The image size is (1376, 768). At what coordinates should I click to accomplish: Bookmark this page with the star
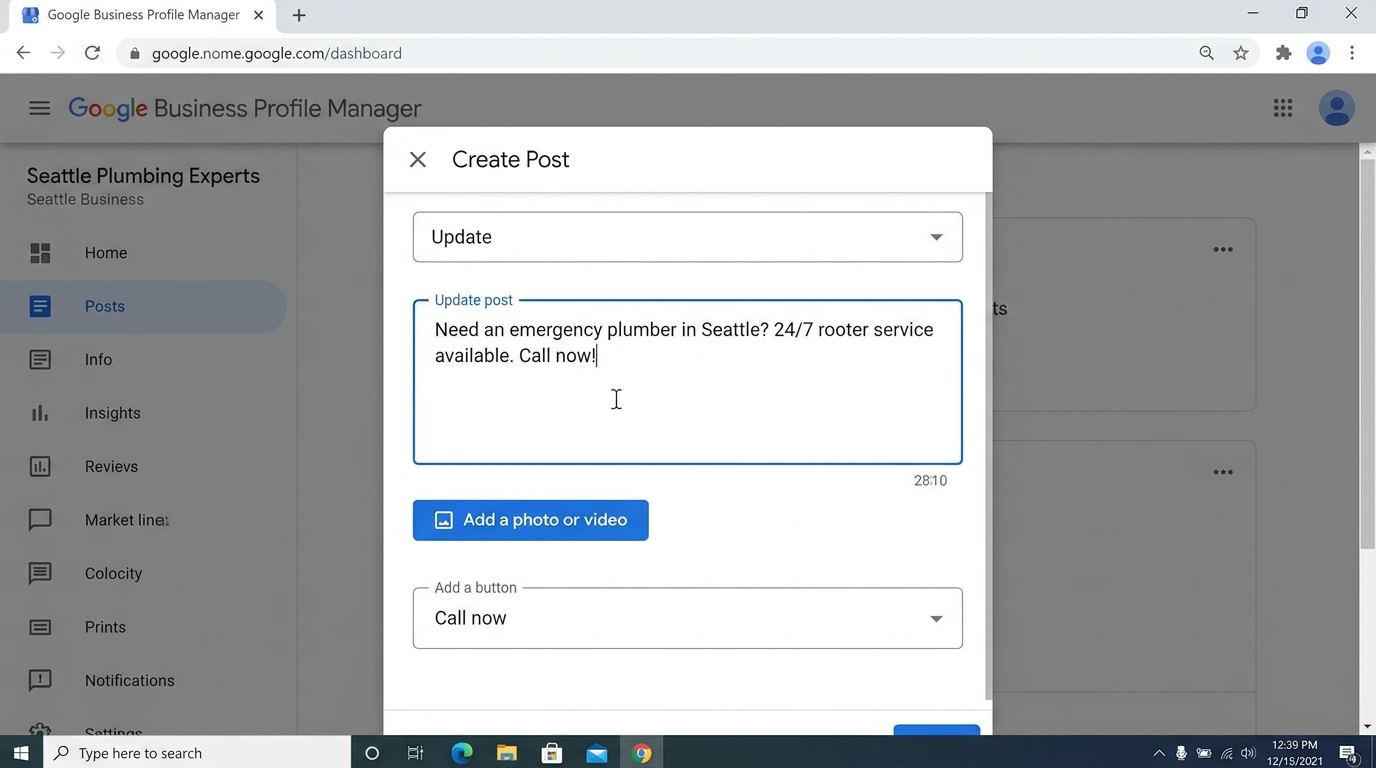coord(1241,53)
